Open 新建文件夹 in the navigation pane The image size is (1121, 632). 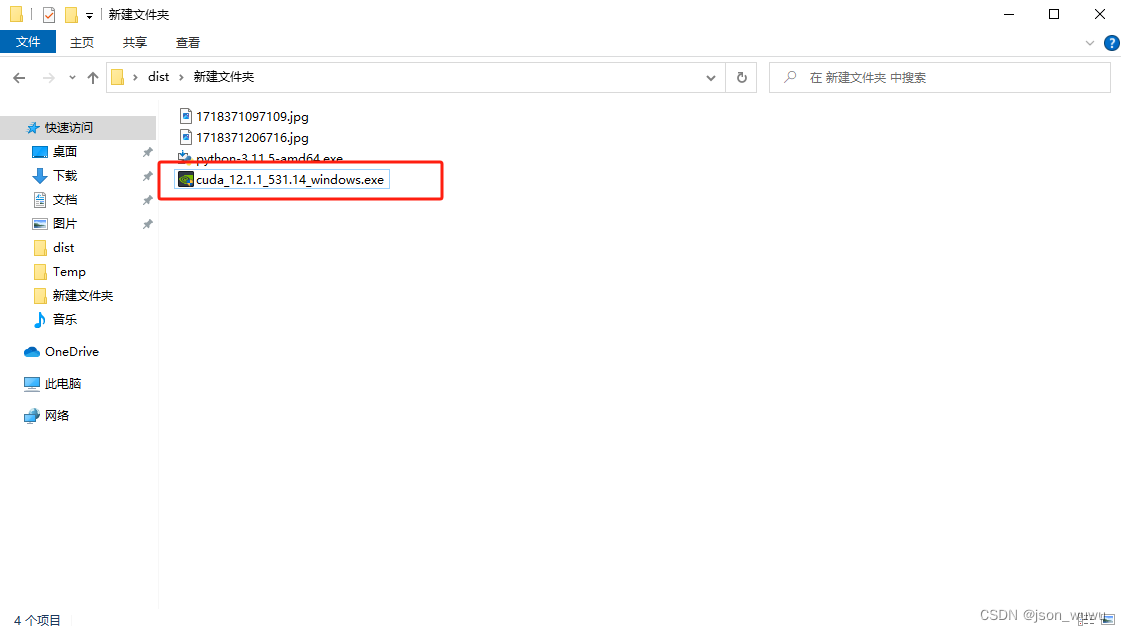coord(82,295)
